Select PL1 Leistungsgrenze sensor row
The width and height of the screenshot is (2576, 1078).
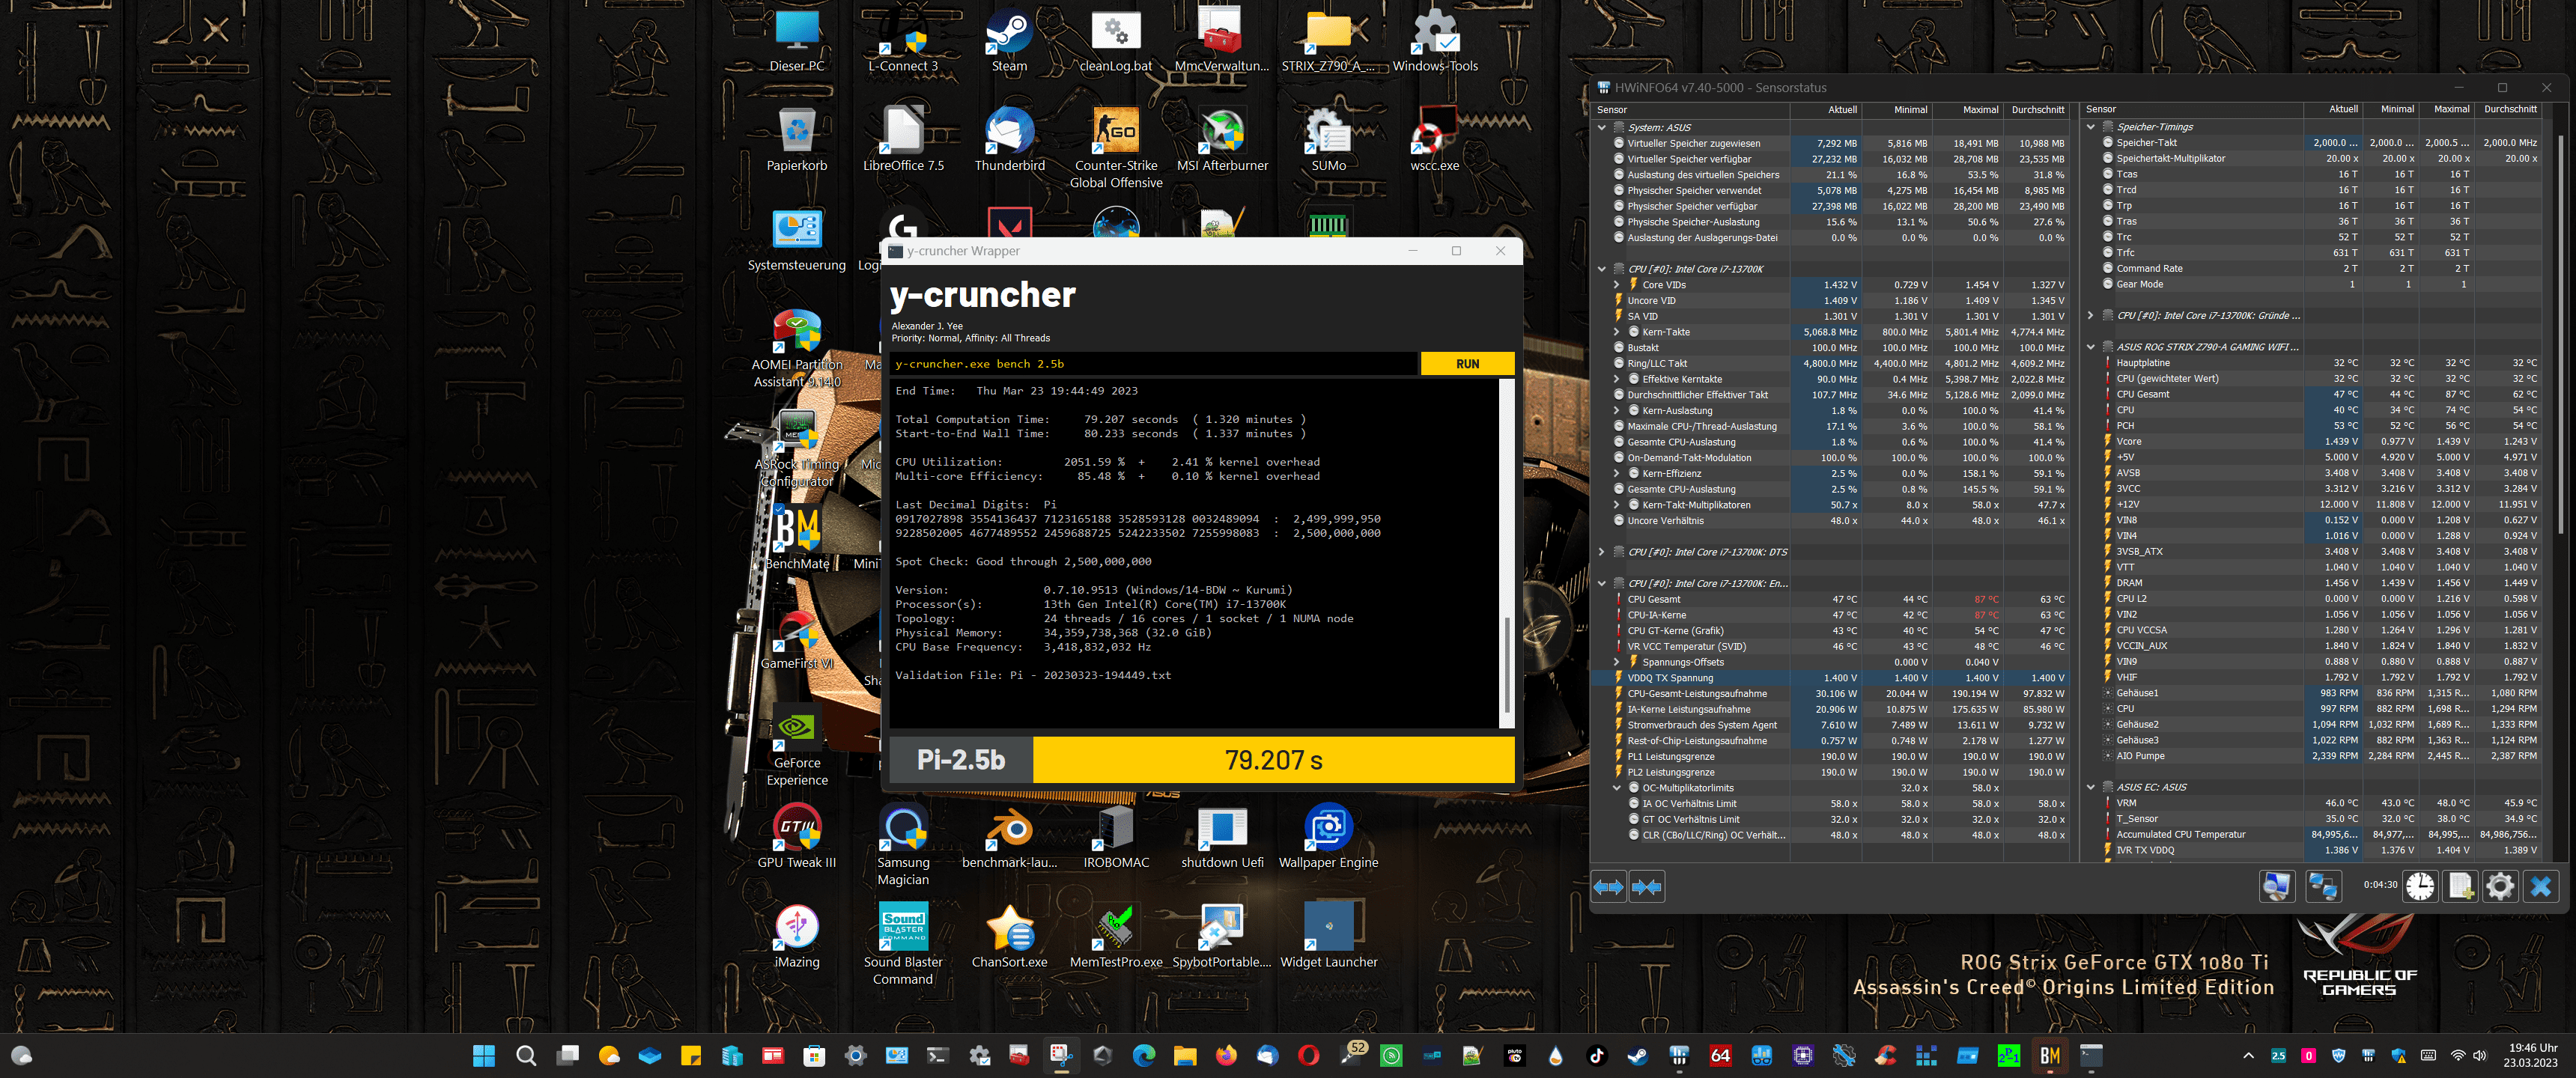click(x=1830, y=757)
